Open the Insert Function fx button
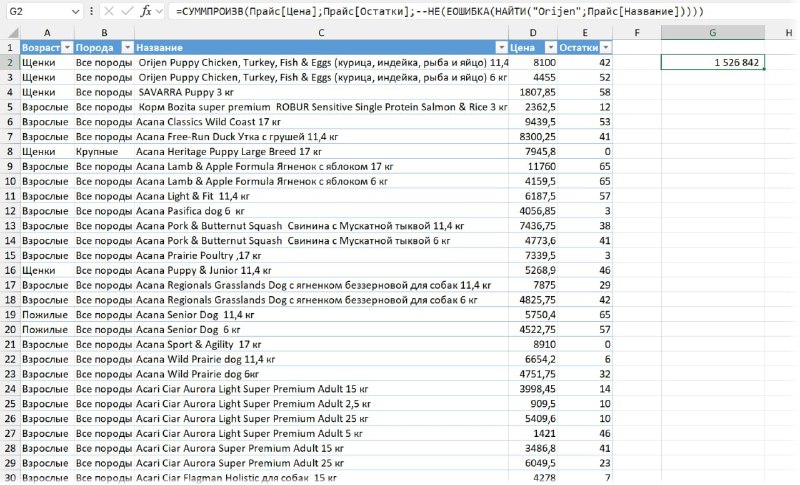Viewport: 800px width, 485px height. [145, 11]
